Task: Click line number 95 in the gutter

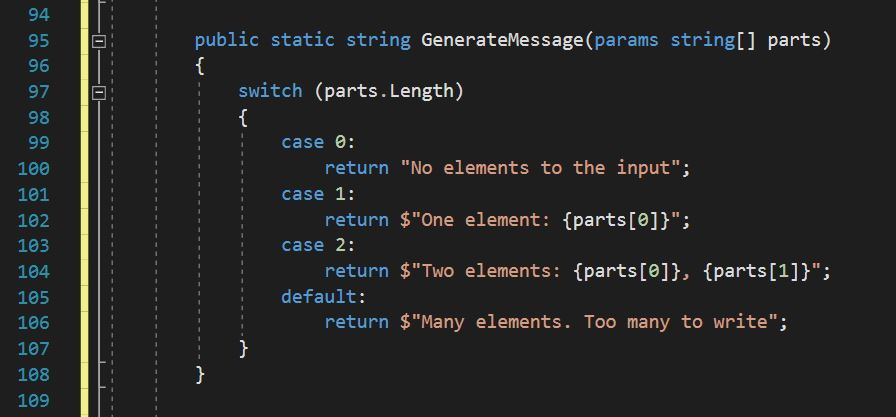Action: pyautogui.click(x=38, y=41)
